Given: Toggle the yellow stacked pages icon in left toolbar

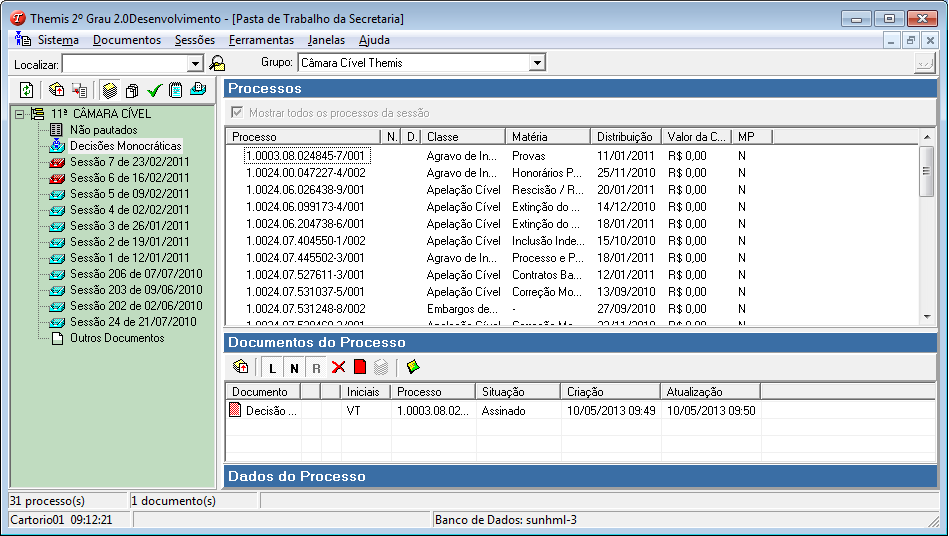Looking at the screenshot, I should point(110,90).
